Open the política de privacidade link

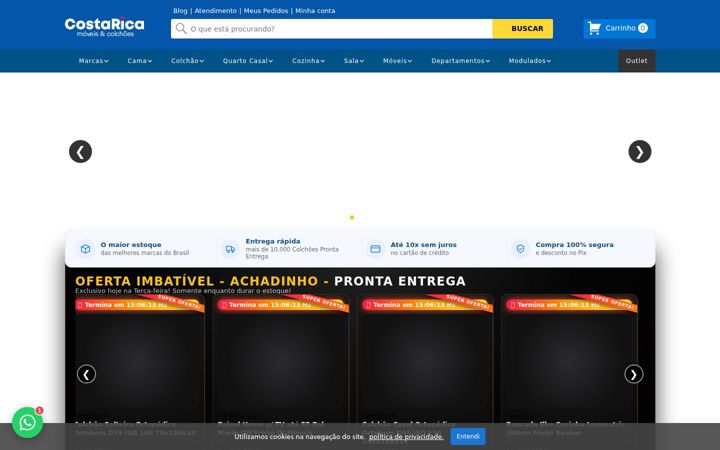click(x=406, y=437)
